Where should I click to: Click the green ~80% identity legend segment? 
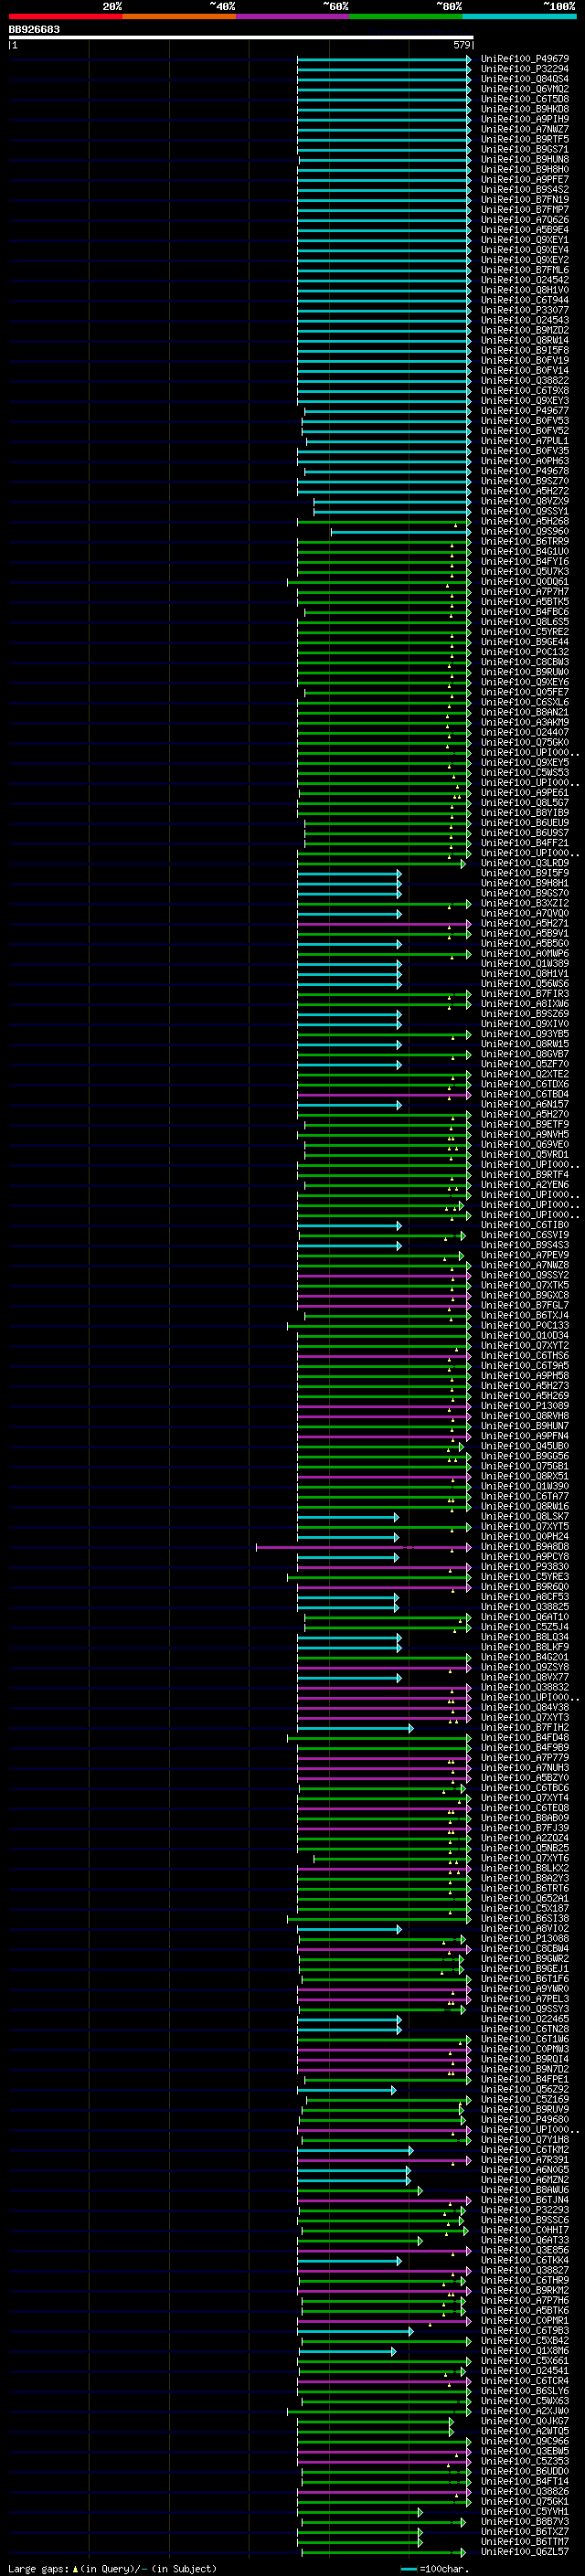[406, 16]
